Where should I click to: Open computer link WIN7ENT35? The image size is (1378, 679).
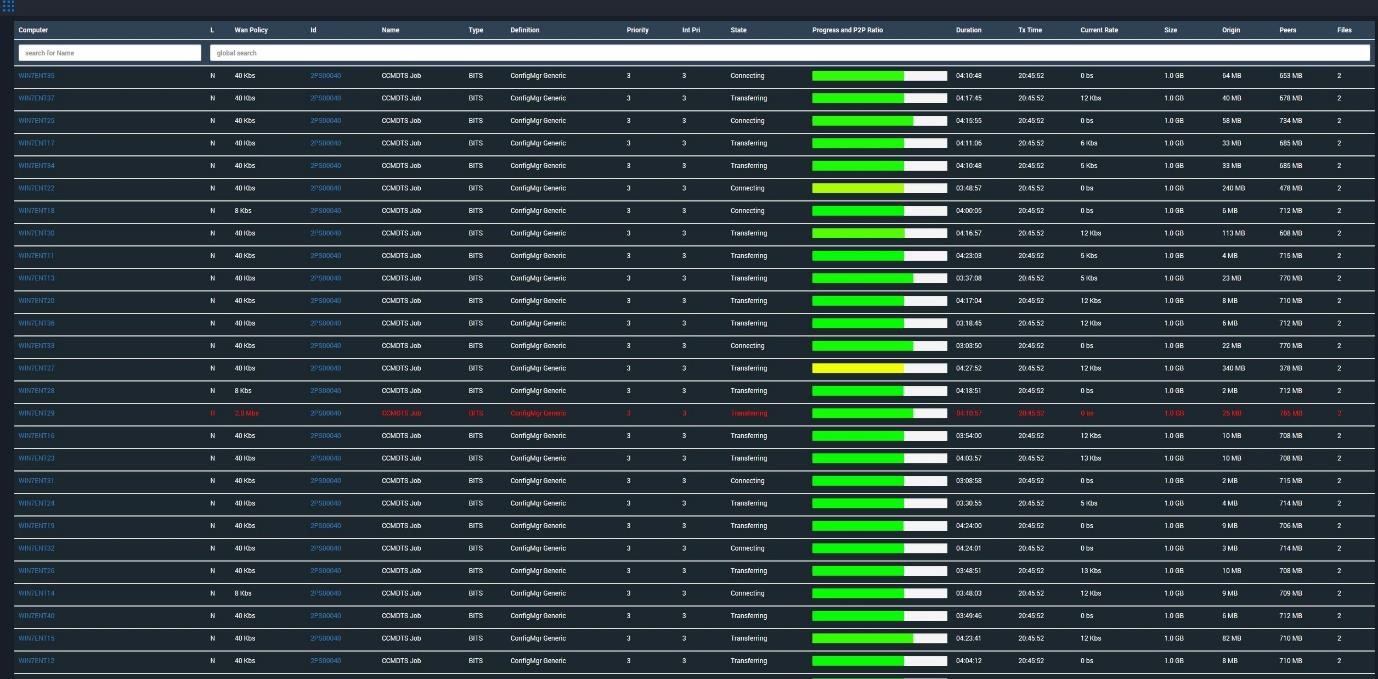[x=37, y=76]
